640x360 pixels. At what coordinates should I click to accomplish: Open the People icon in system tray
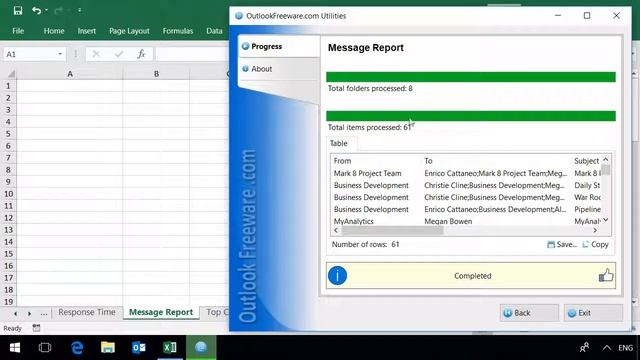pos(584,347)
